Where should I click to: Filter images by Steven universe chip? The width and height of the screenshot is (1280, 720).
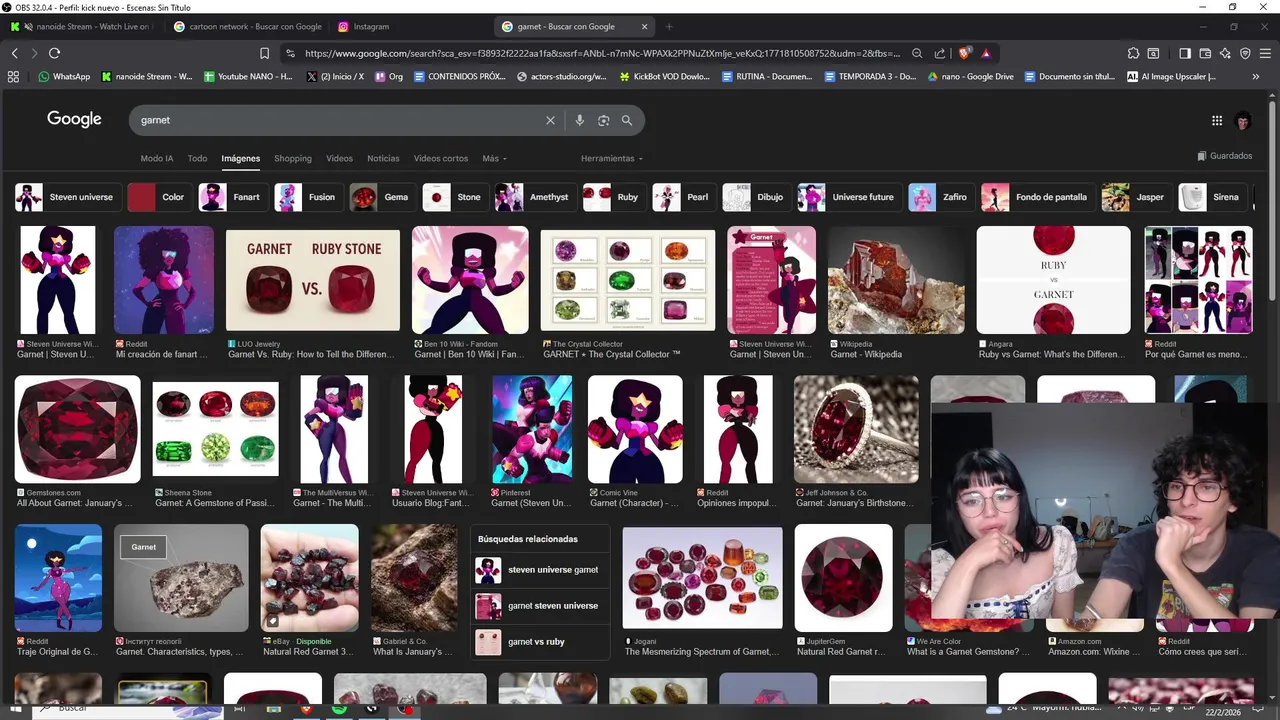[68, 197]
